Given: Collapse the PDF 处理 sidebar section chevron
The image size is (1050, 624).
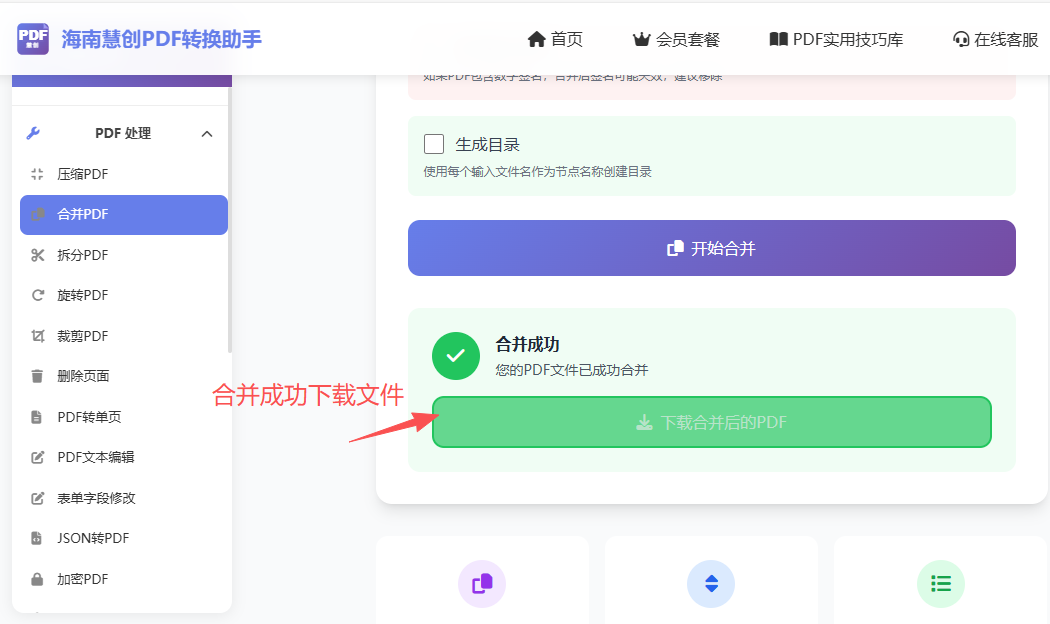Looking at the screenshot, I should point(207,134).
